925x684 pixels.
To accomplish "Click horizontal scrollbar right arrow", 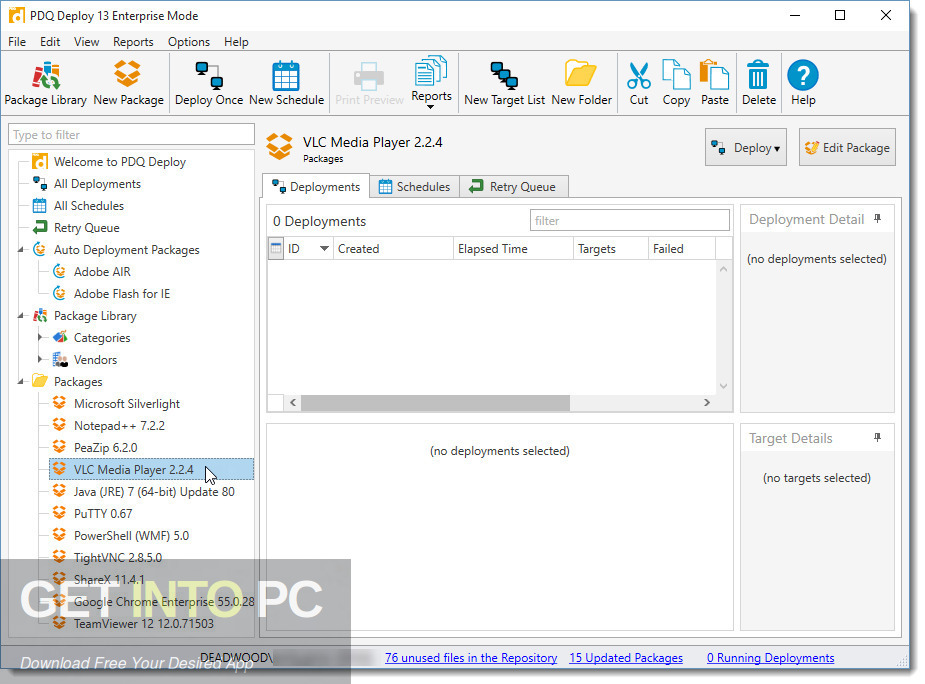I will 707,402.
